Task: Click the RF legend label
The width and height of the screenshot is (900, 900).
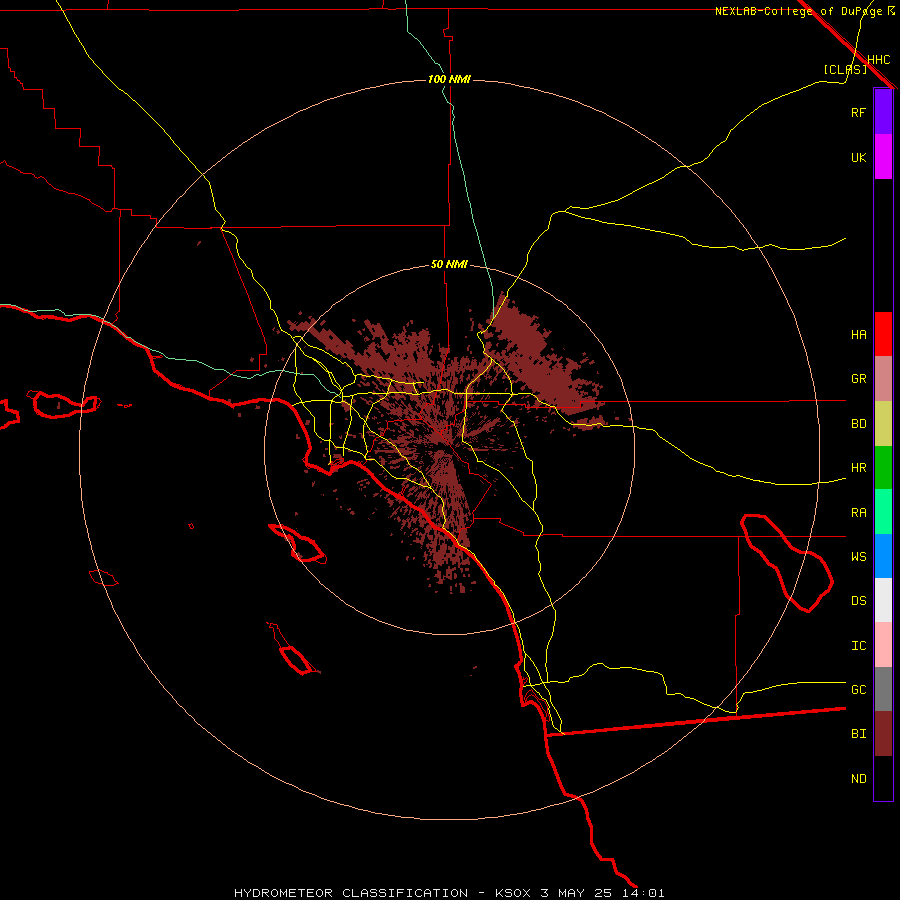Action: point(858,112)
